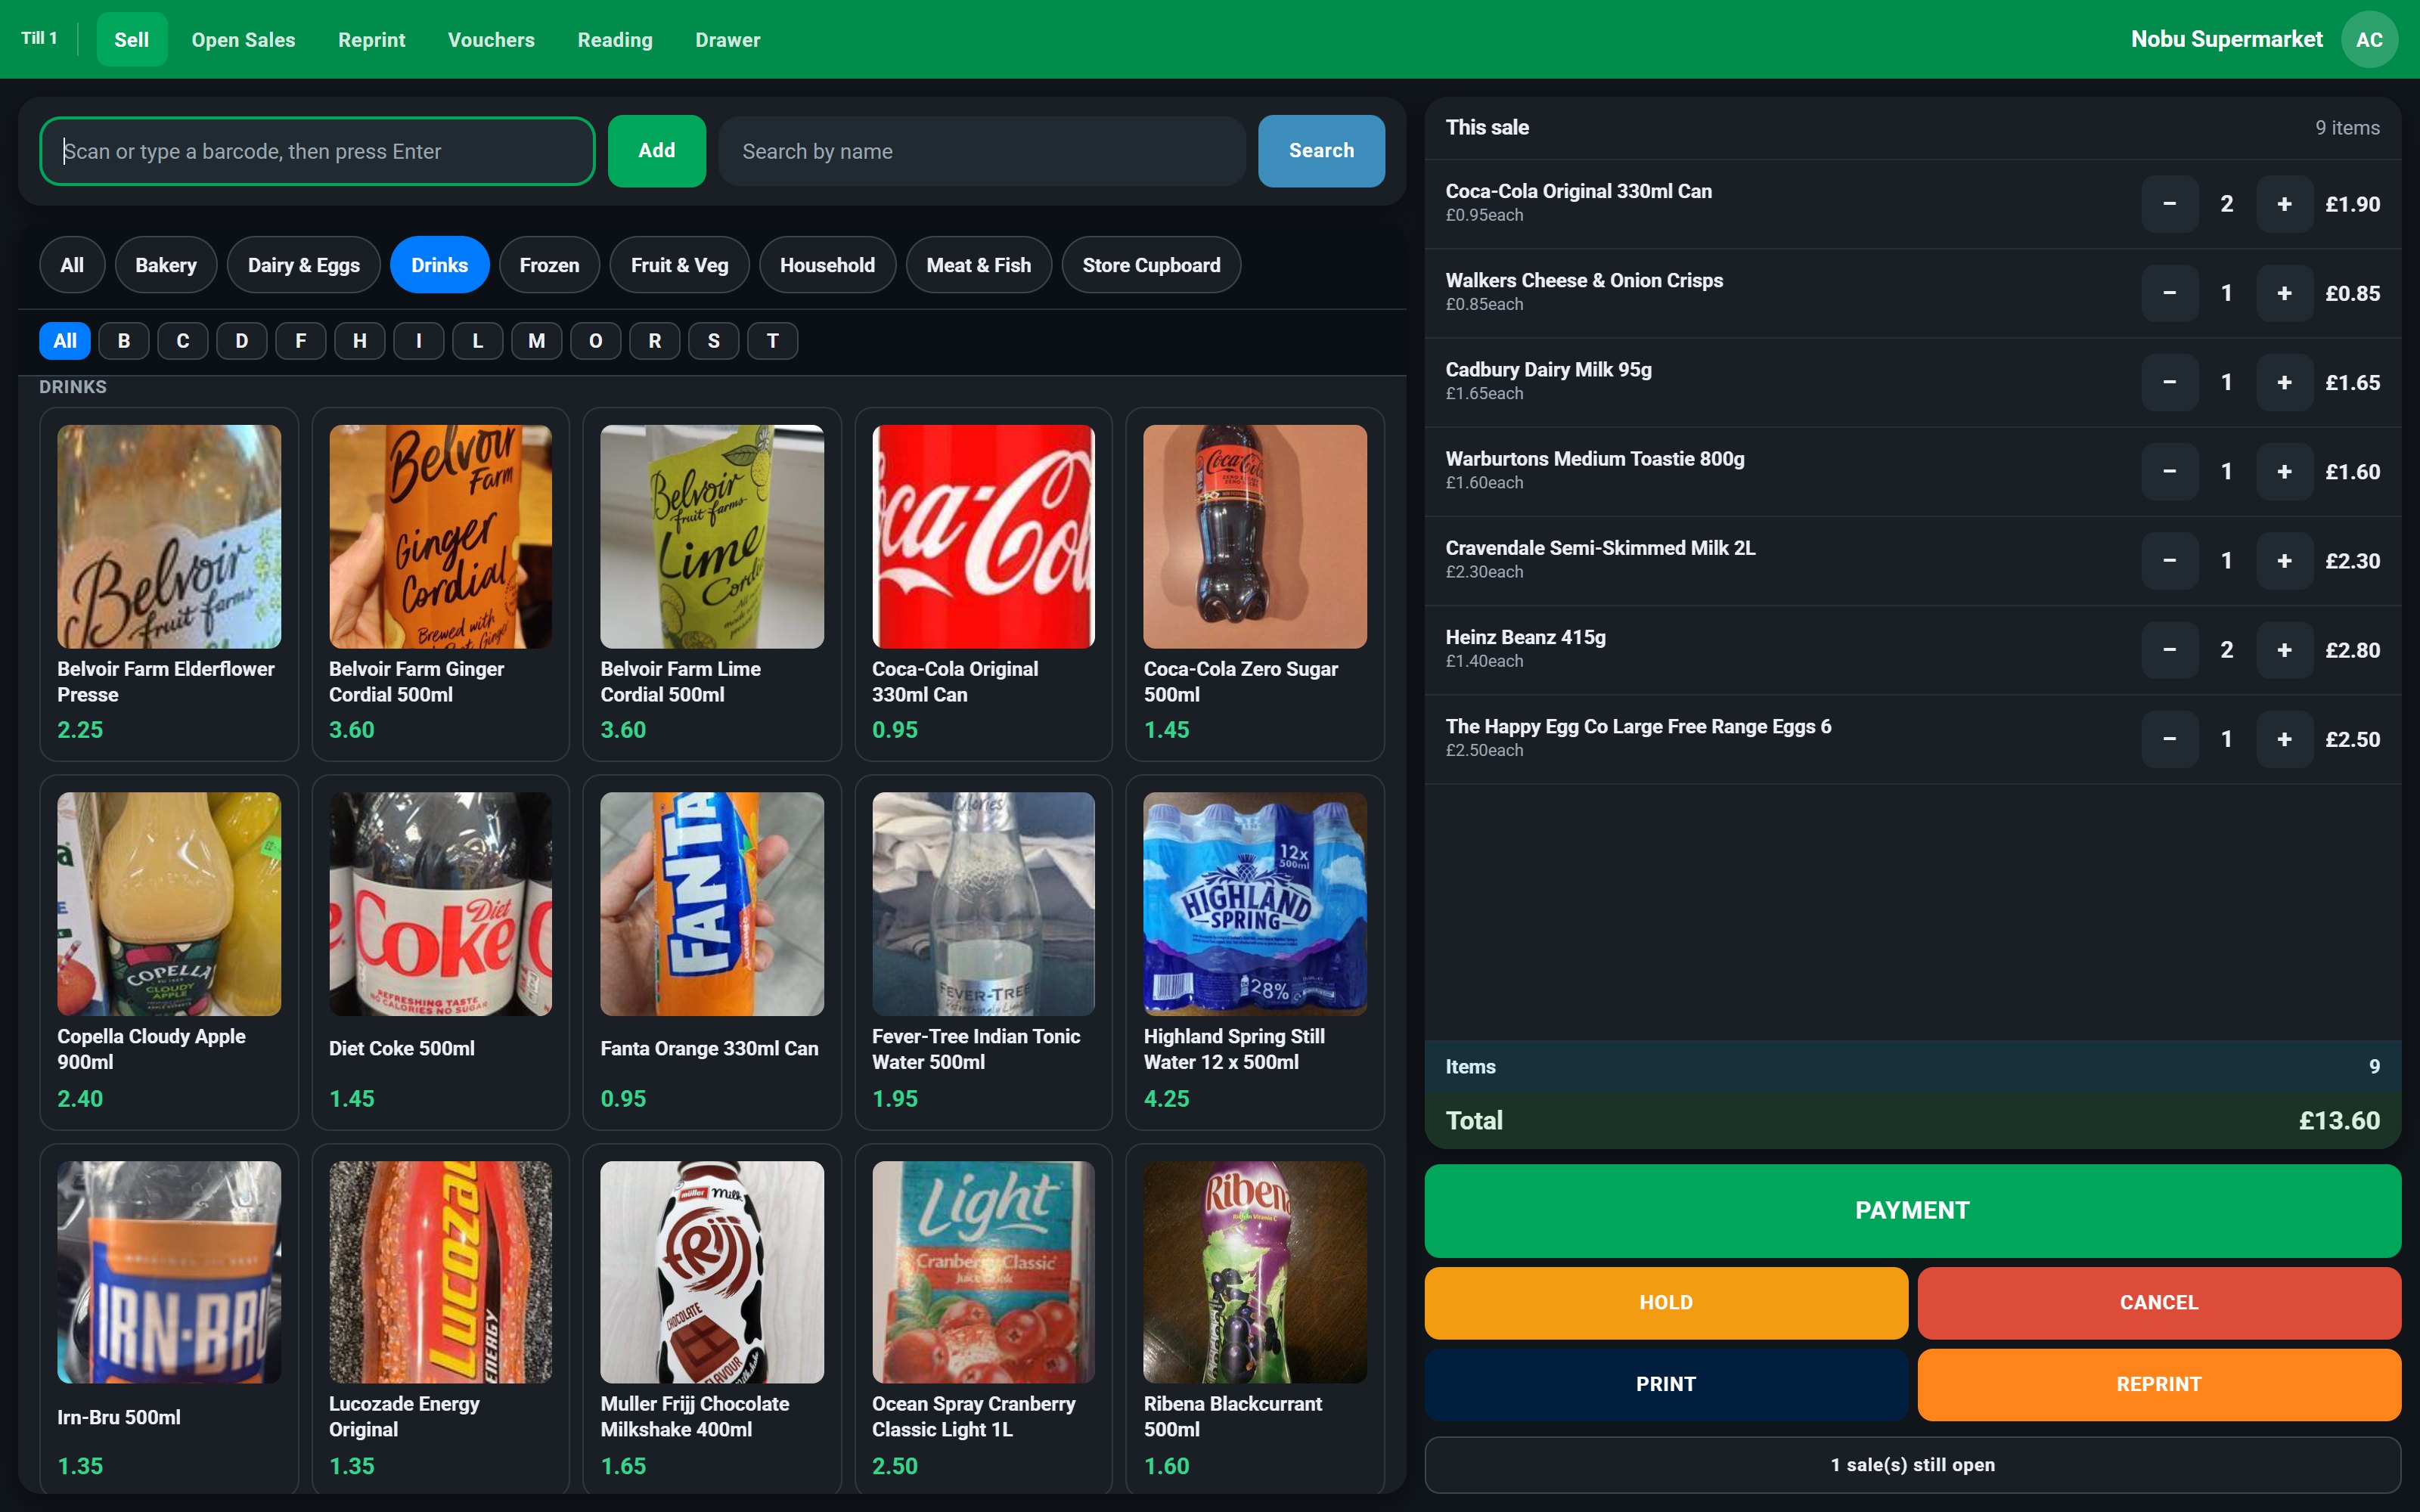Put the sale on HOLD

(1666, 1303)
